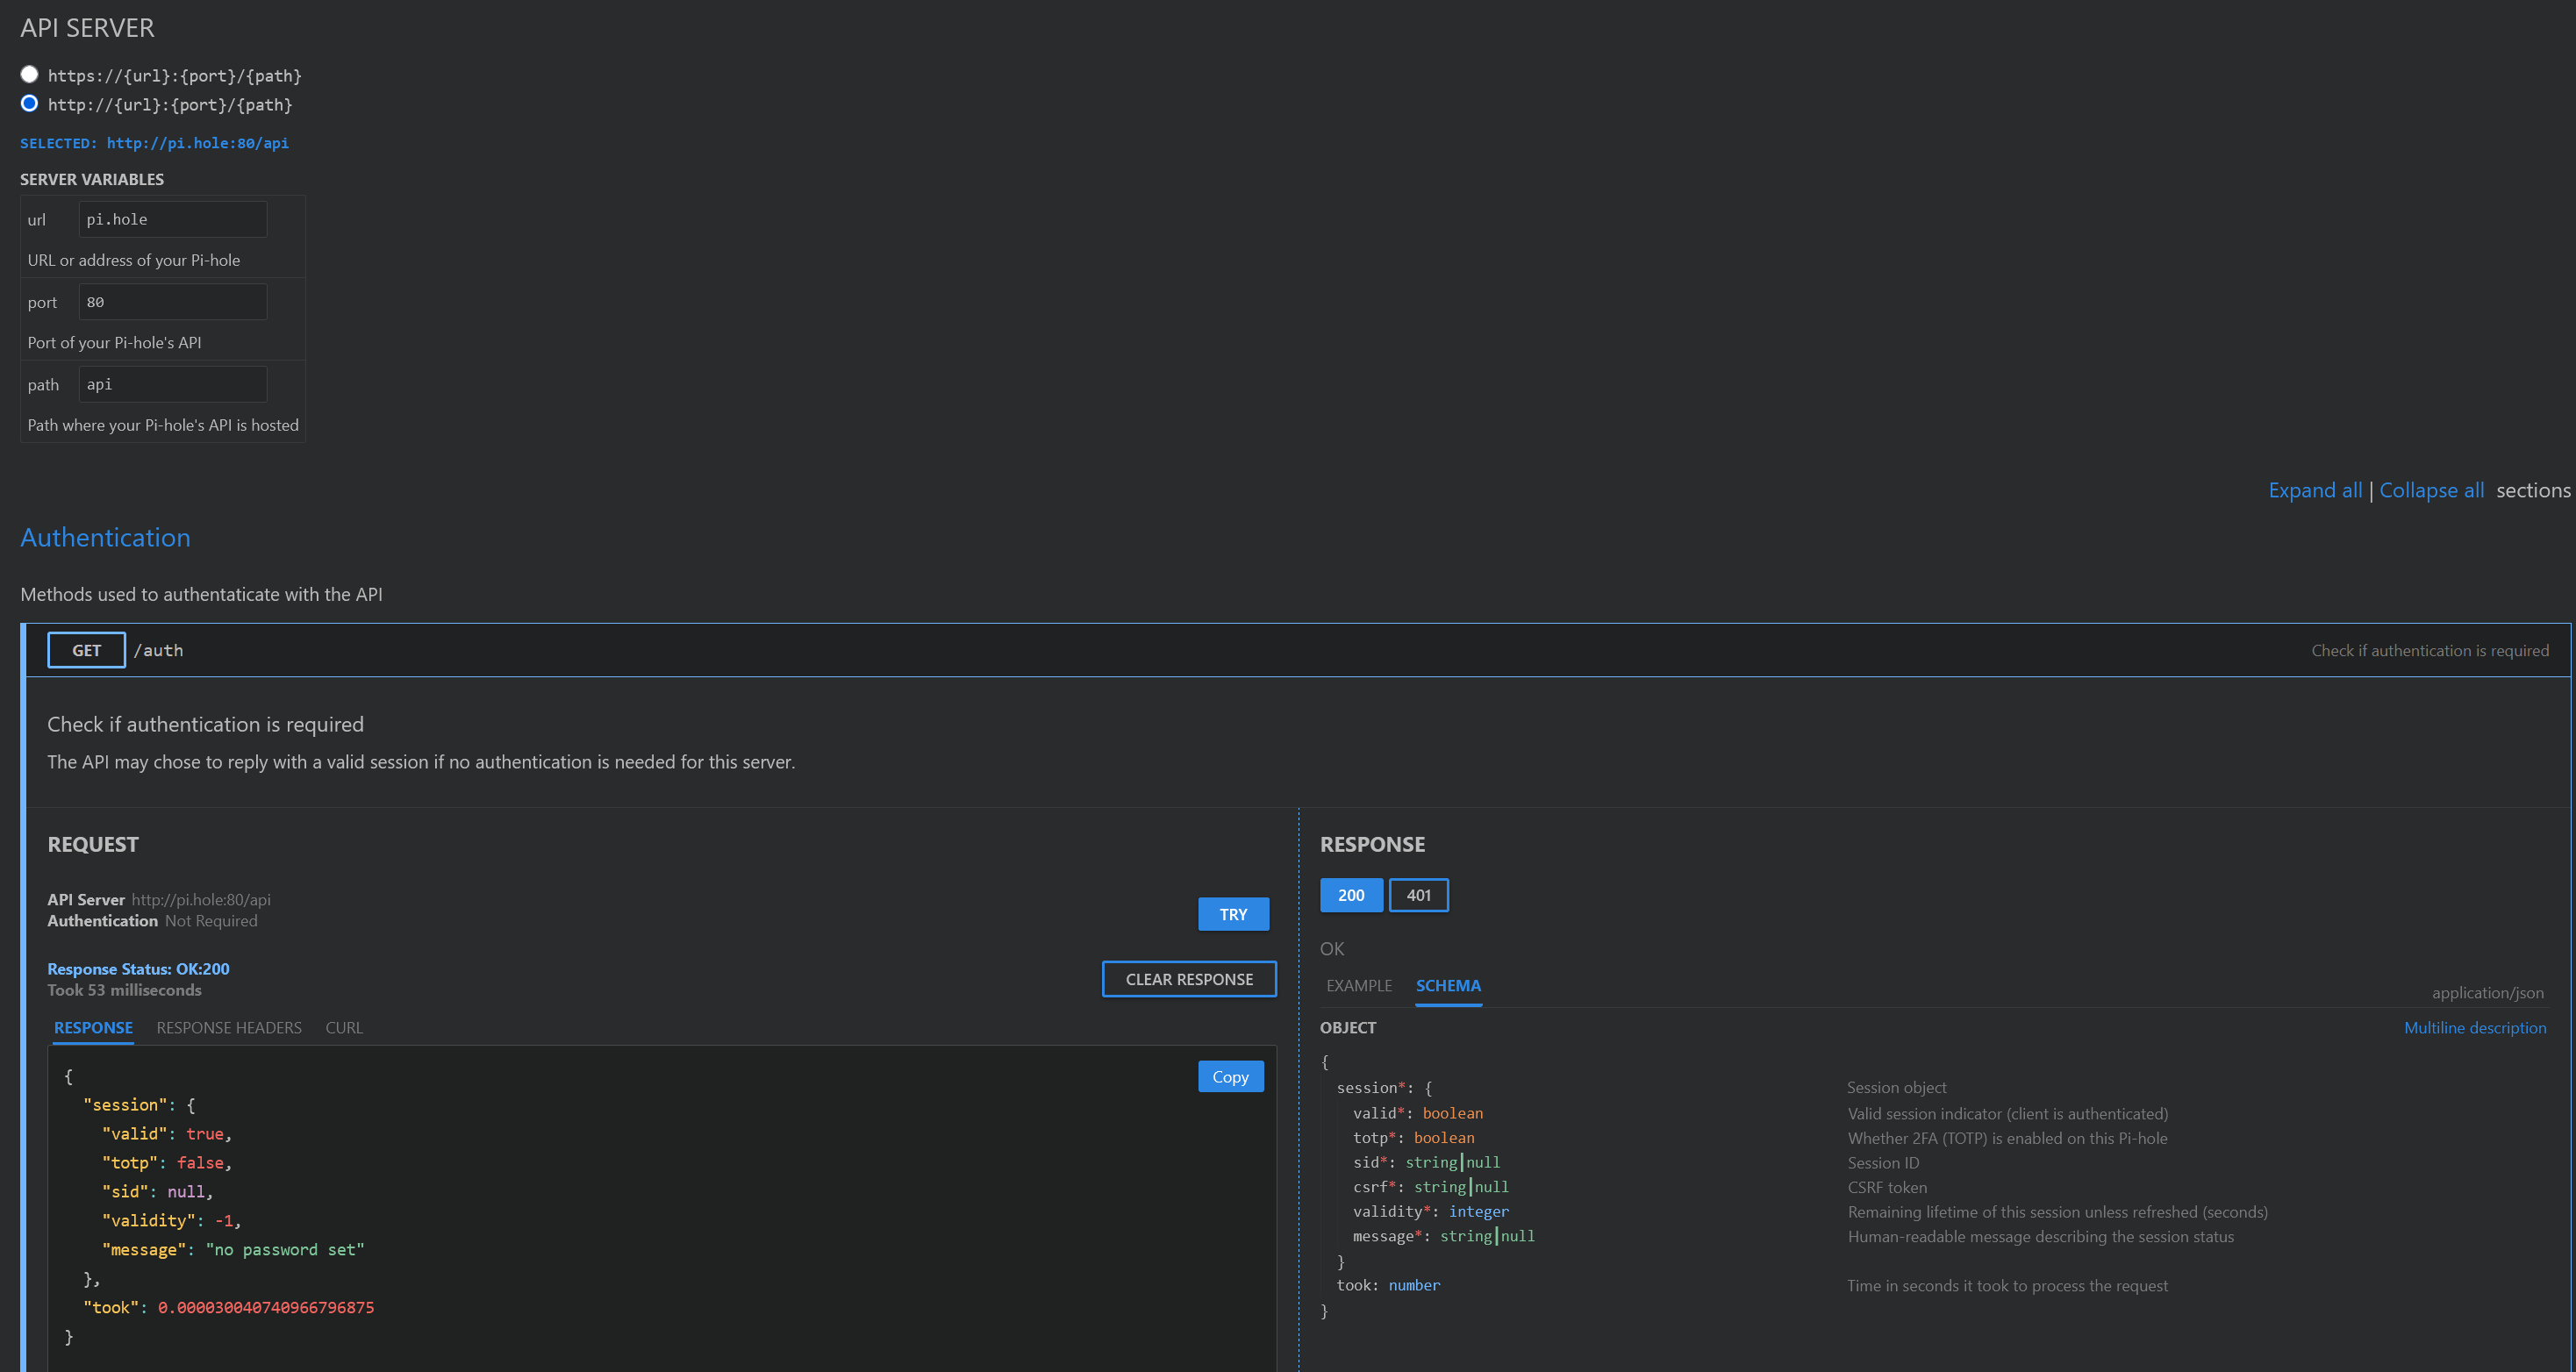
Task: Collapse the Authentication section heading
Action: (105, 538)
